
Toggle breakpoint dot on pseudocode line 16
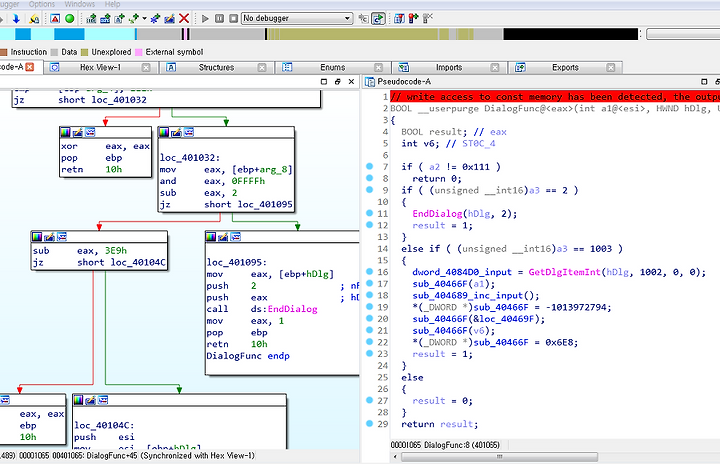pos(370,272)
